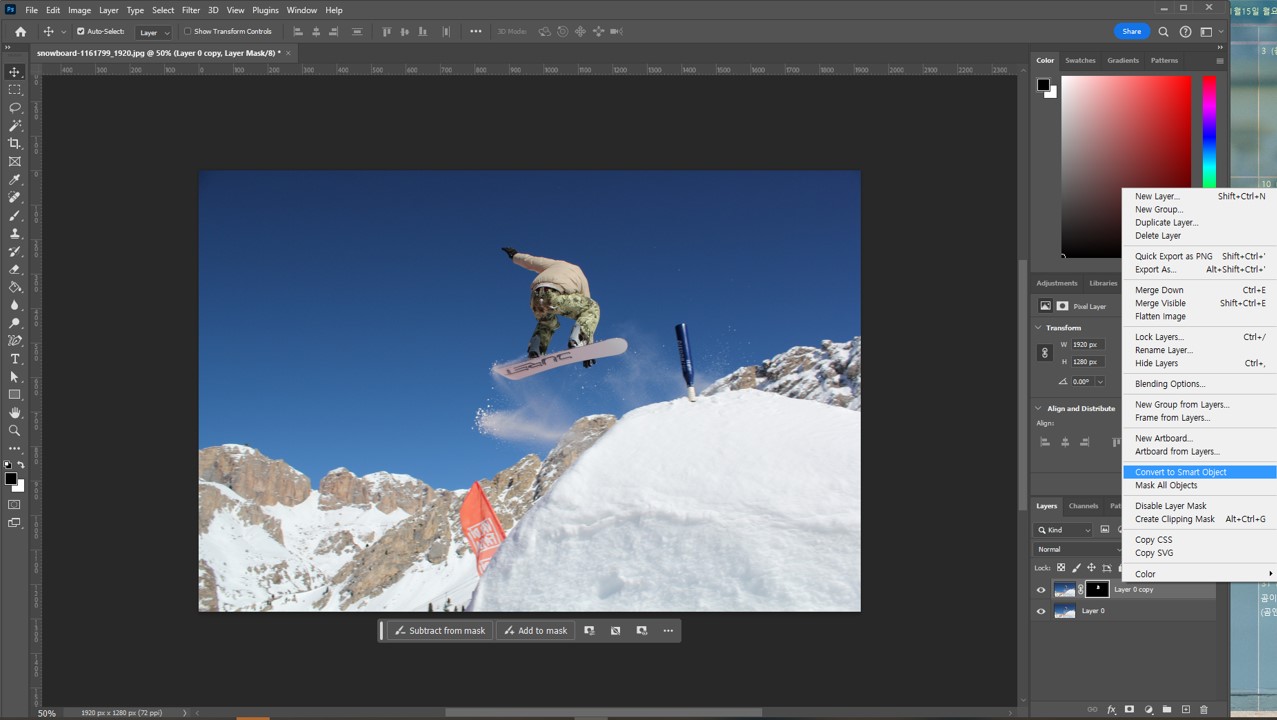1277x720 pixels.
Task: Select the Paint Bucket tool
Action: tap(14, 287)
